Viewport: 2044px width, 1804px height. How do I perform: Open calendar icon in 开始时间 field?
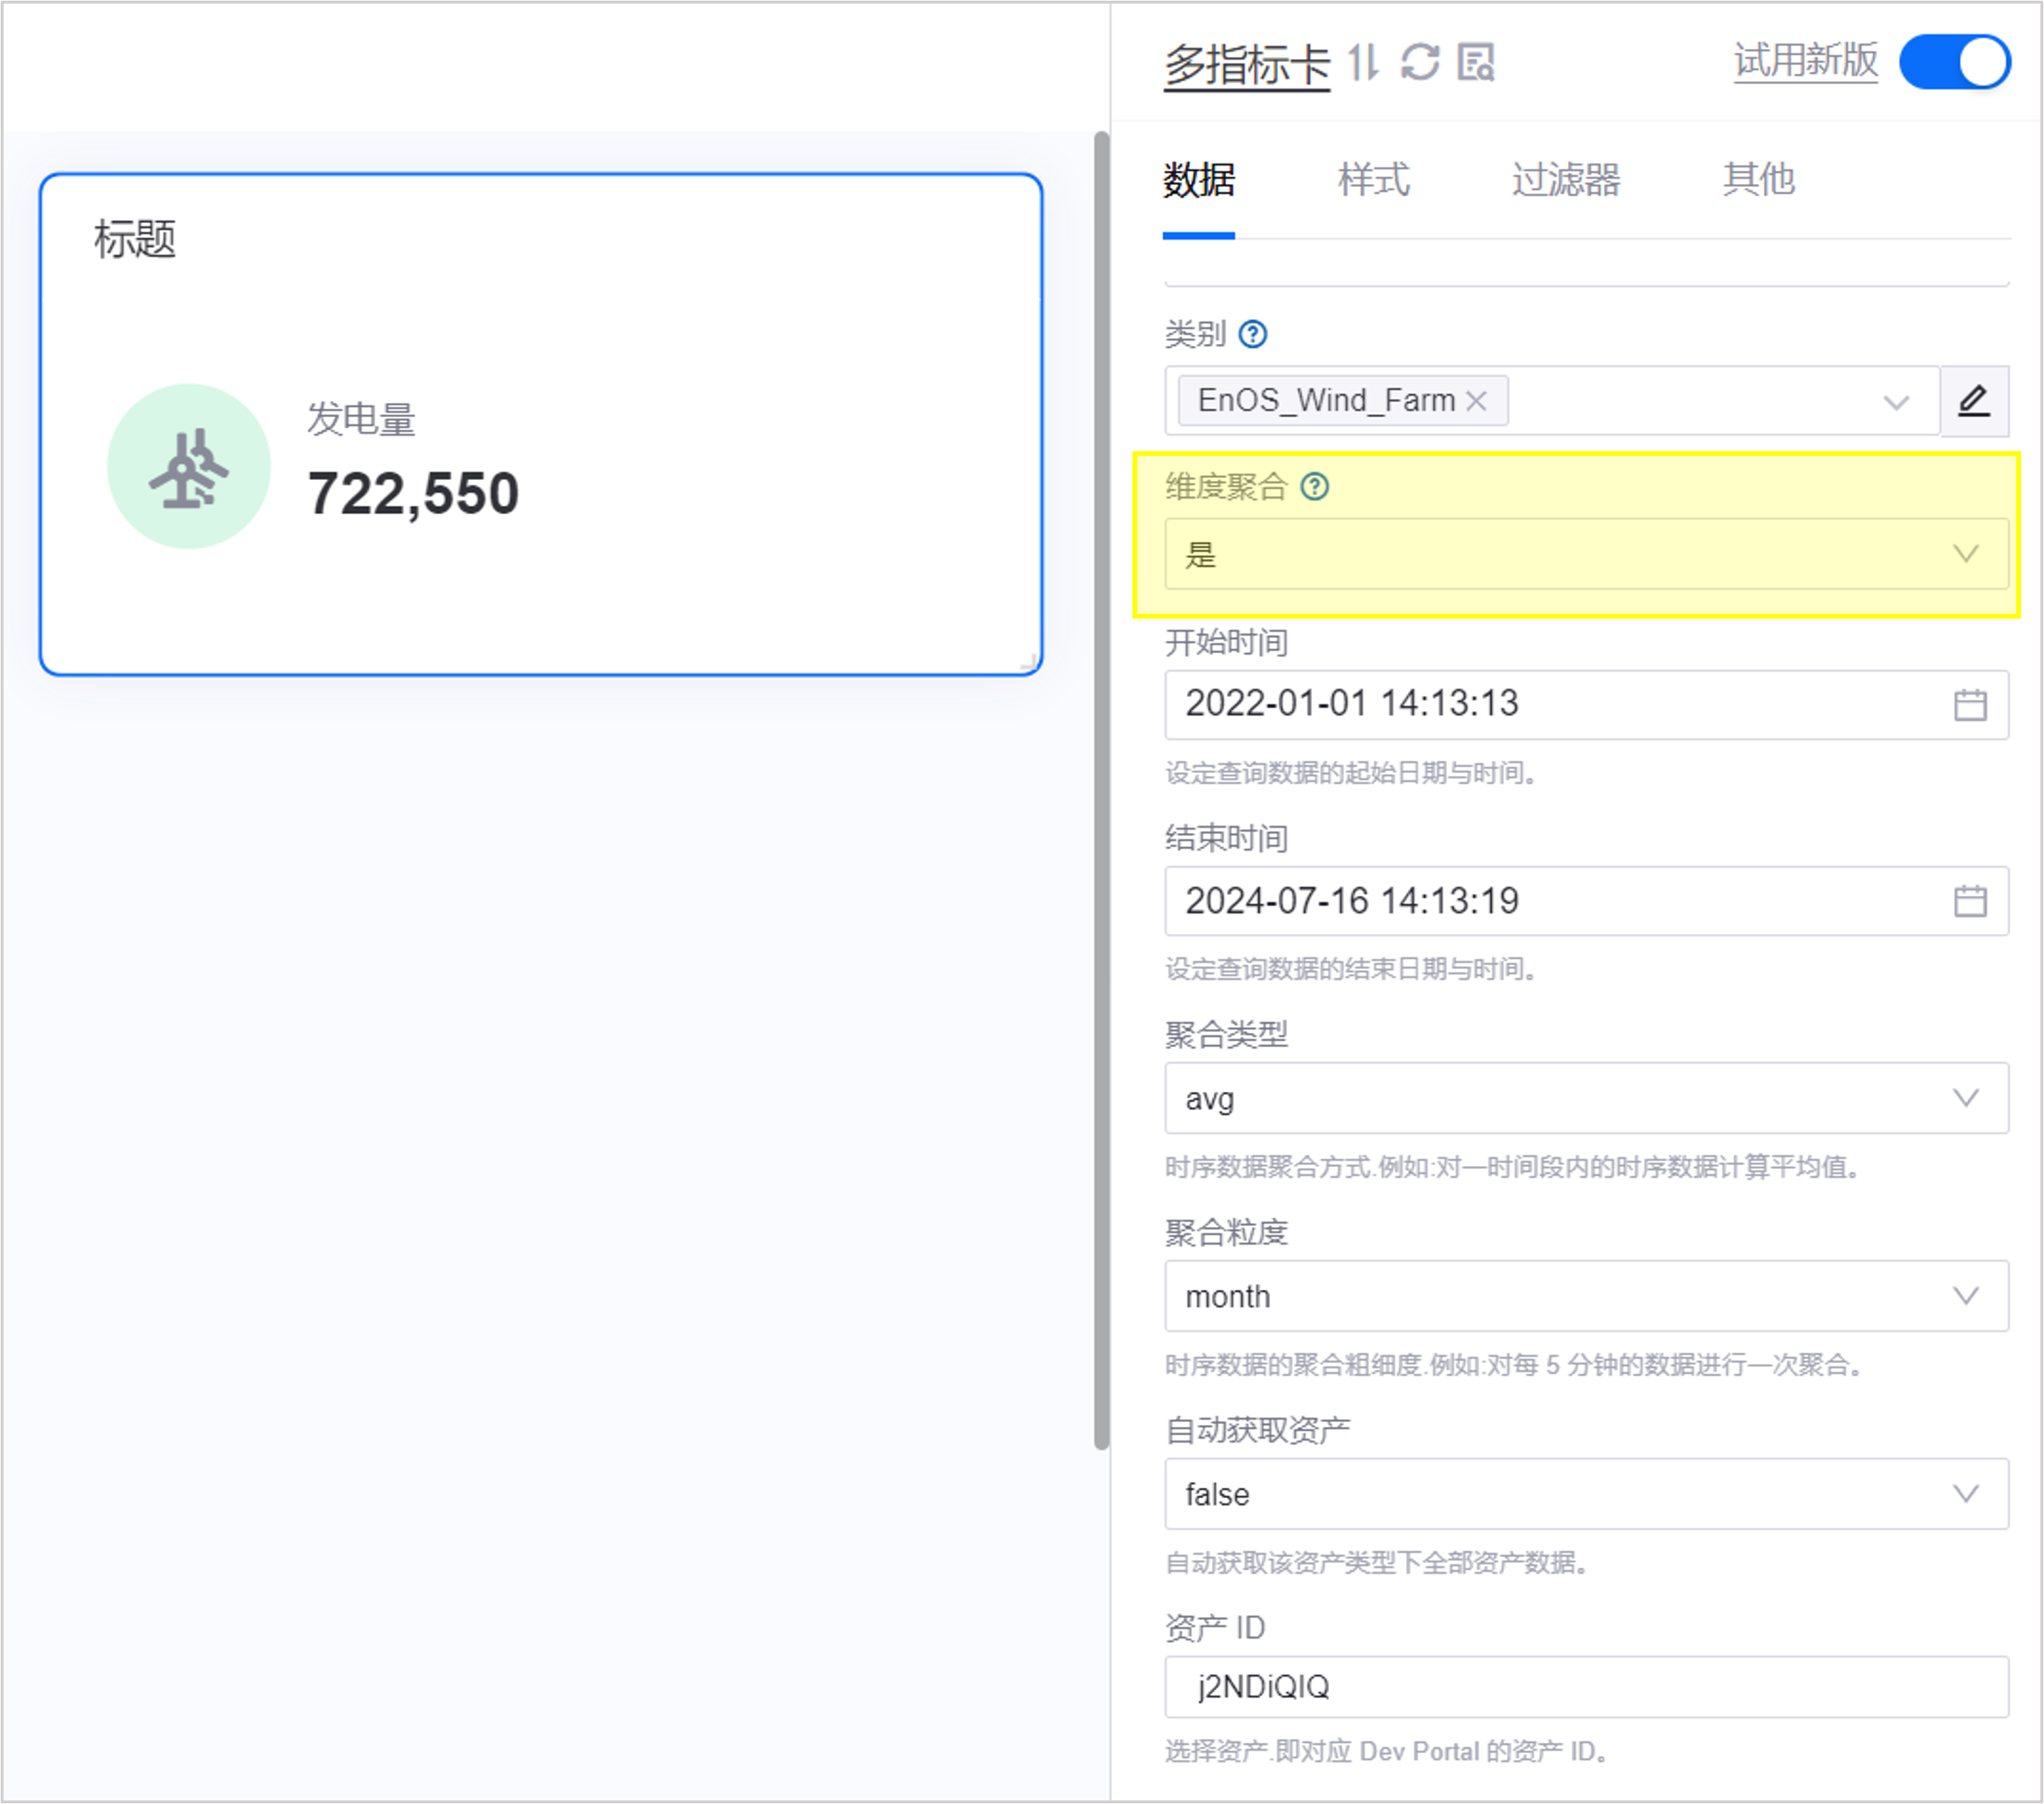(x=1969, y=705)
